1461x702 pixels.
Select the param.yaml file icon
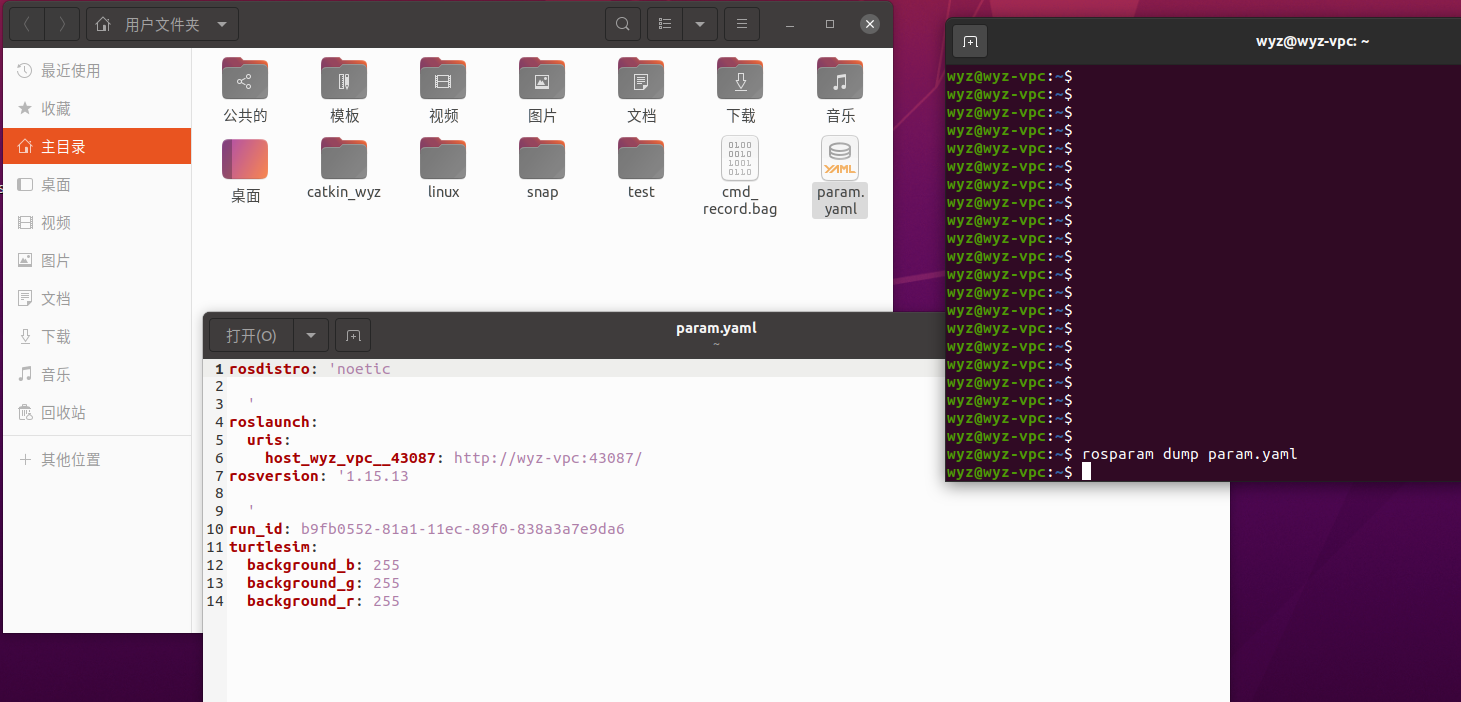click(840, 159)
